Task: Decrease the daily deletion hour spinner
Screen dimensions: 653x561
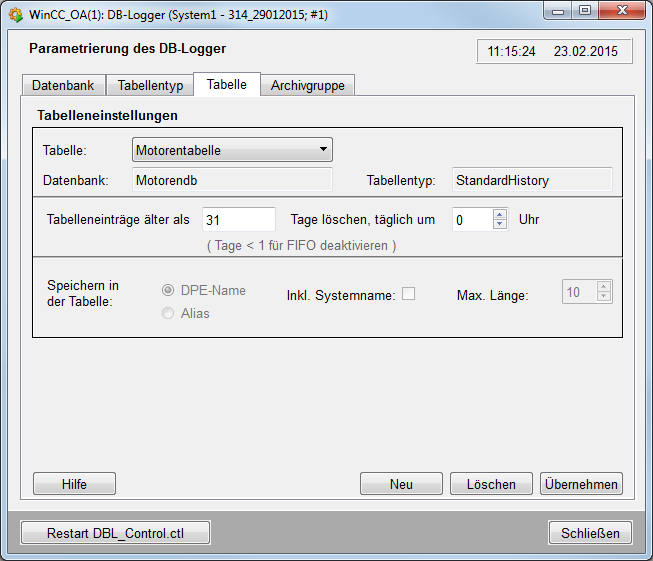Action: click(x=499, y=224)
